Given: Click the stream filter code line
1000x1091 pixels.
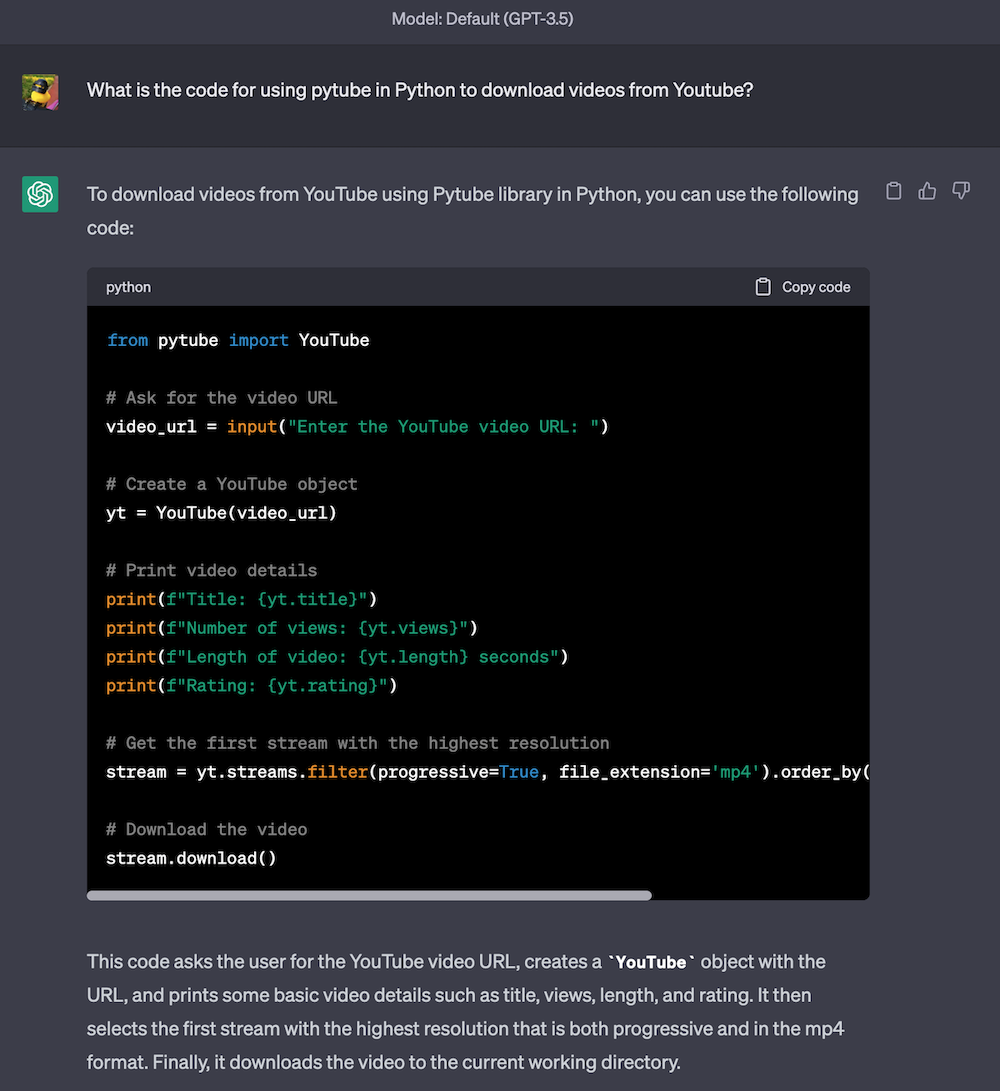Looking at the screenshot, I should pos(487,772).
